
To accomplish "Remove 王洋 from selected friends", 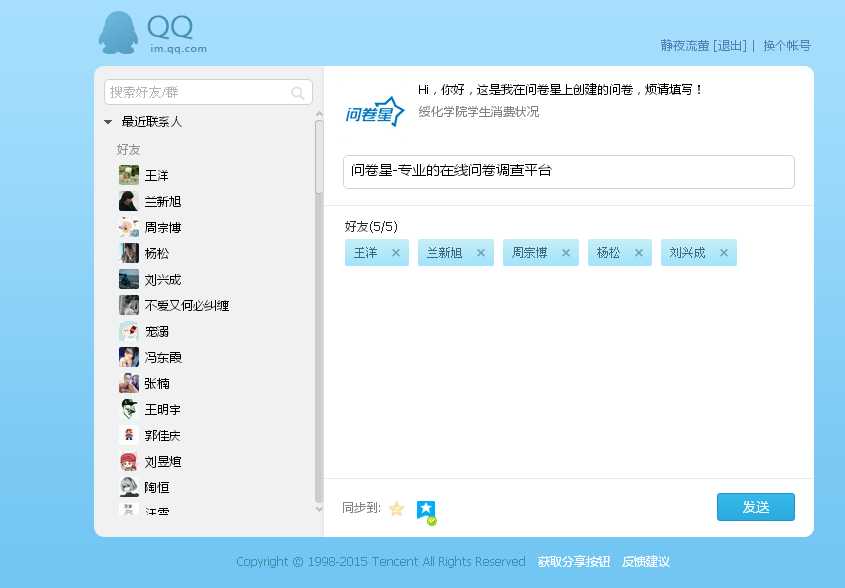I will point(396,252).
